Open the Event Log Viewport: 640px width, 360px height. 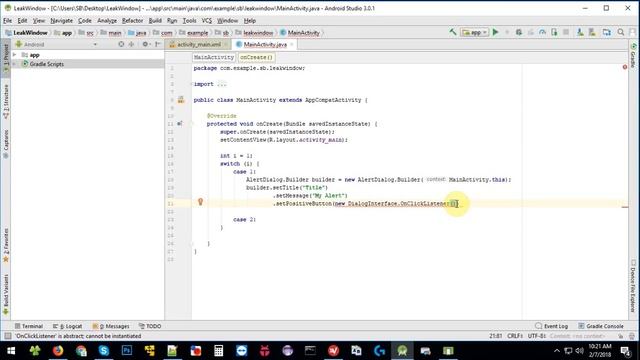click(x=551, y=326)
